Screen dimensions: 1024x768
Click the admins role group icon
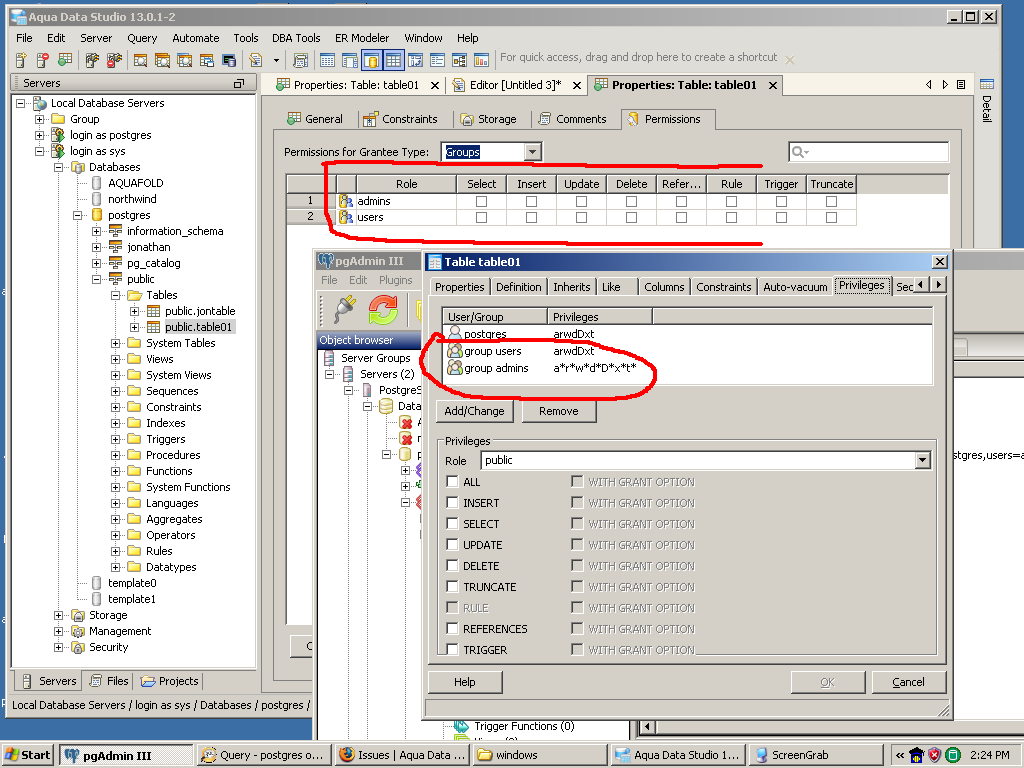(346, 201)
